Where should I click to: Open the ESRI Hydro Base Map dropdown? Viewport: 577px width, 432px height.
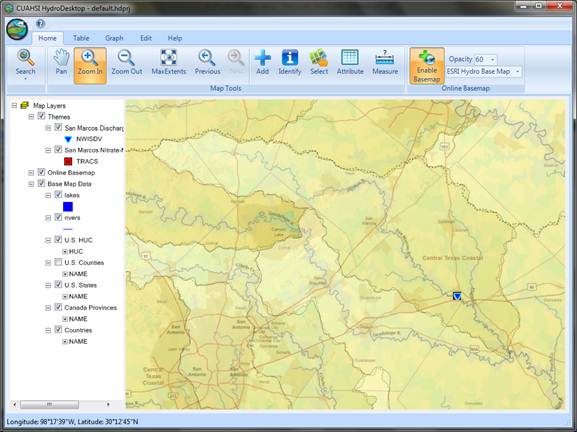coord(517,71)
